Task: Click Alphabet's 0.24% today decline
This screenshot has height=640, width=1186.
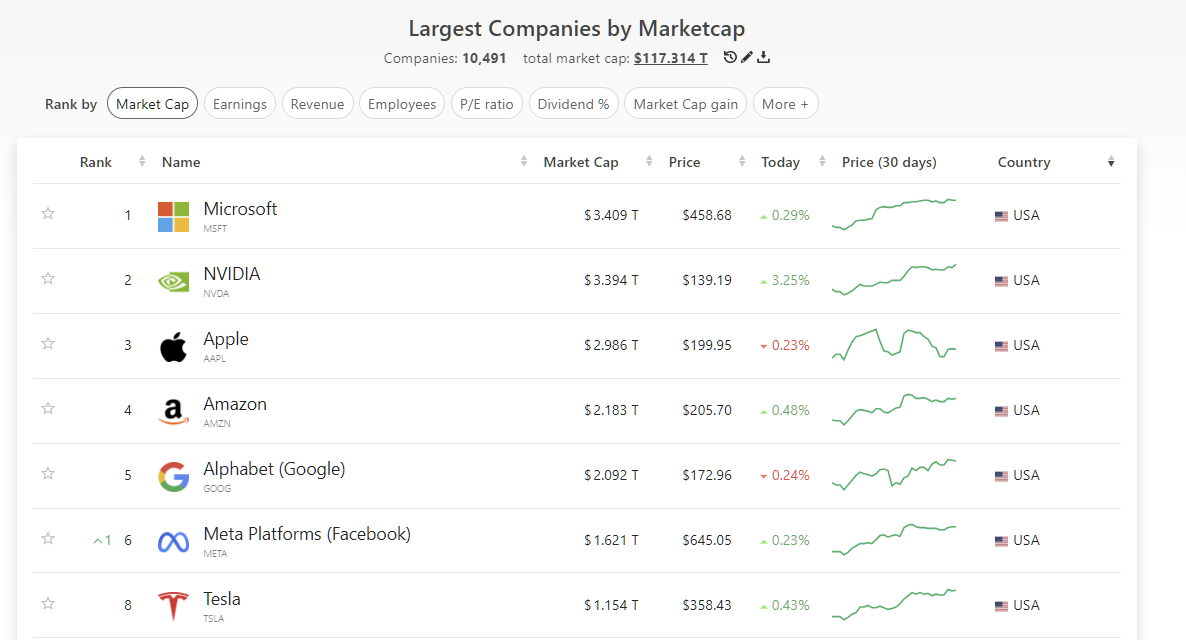Action: click(x=785, y=476)
